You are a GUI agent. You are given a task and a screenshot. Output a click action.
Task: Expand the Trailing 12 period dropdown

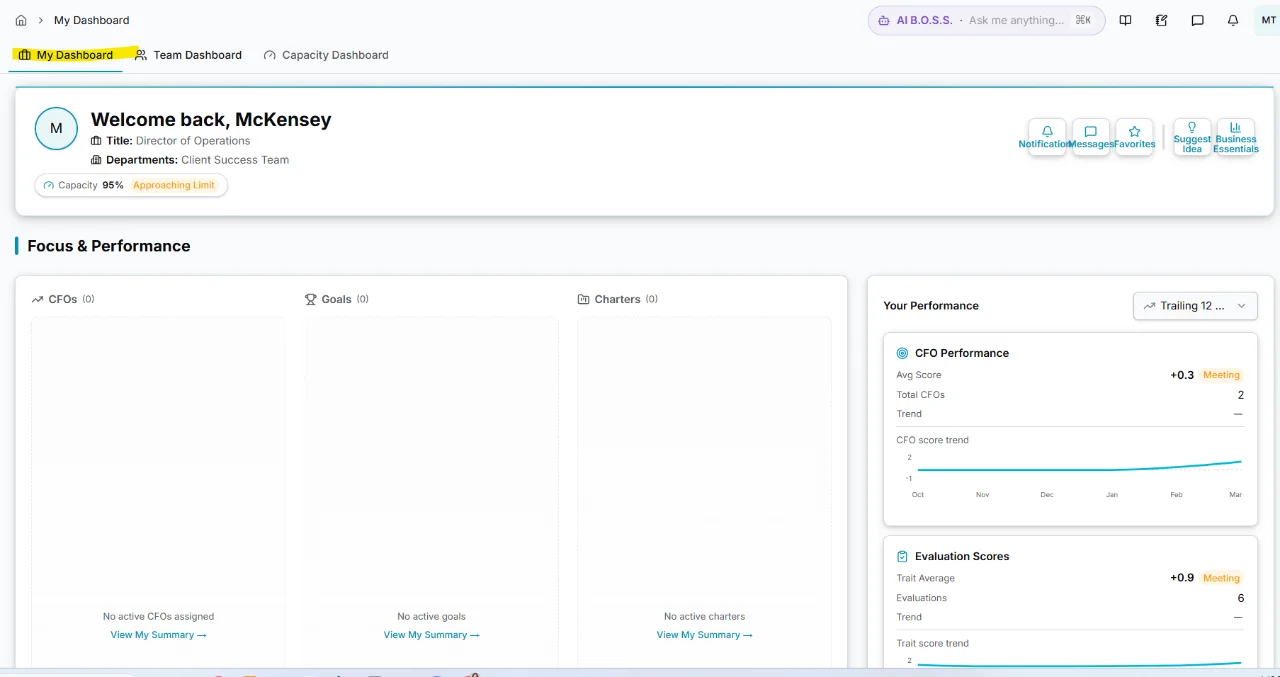(x=1195, y=306)
